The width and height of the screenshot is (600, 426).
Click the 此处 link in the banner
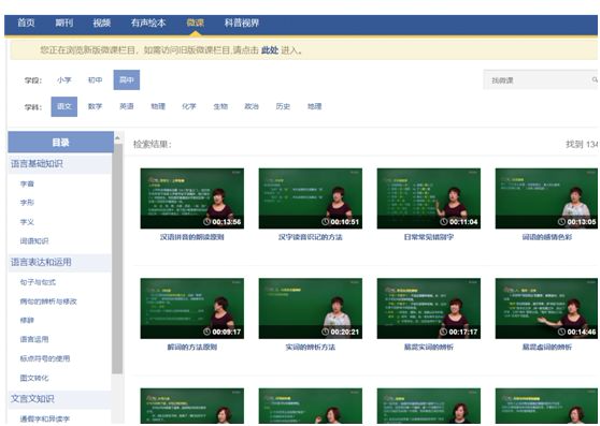269,50
